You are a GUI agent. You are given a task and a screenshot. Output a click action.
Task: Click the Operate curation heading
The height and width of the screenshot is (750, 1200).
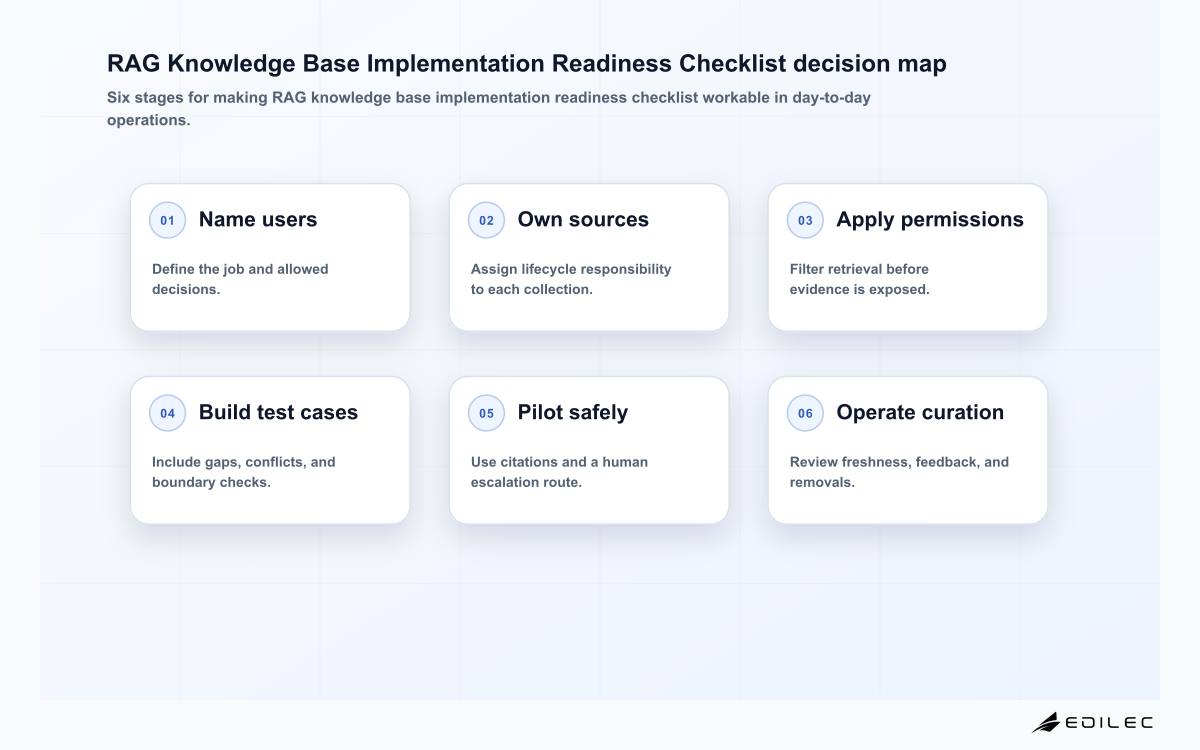point(920,413)
